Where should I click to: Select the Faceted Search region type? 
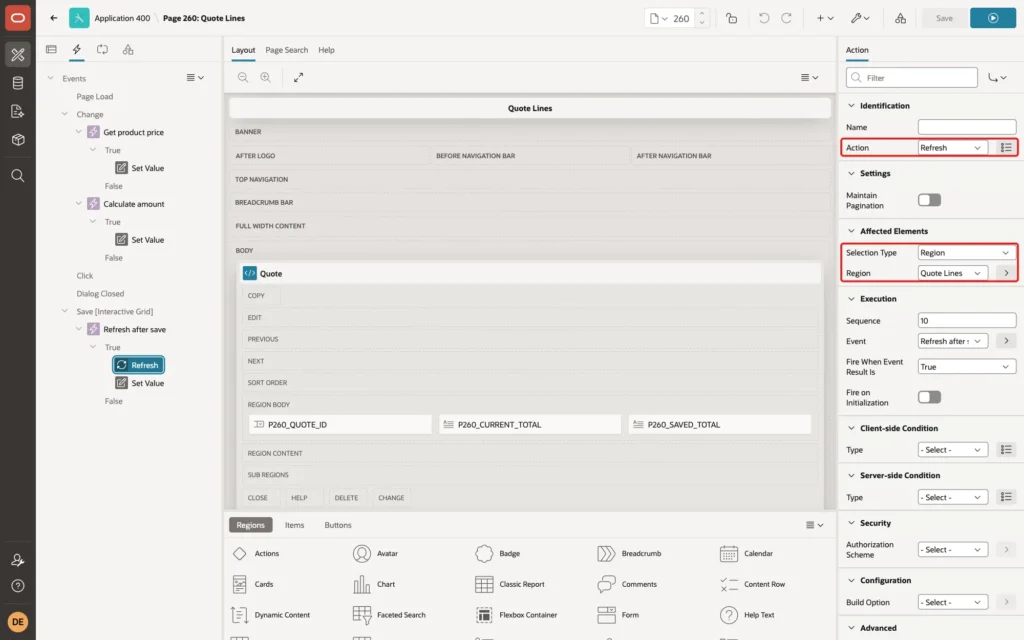coord(389,615)
